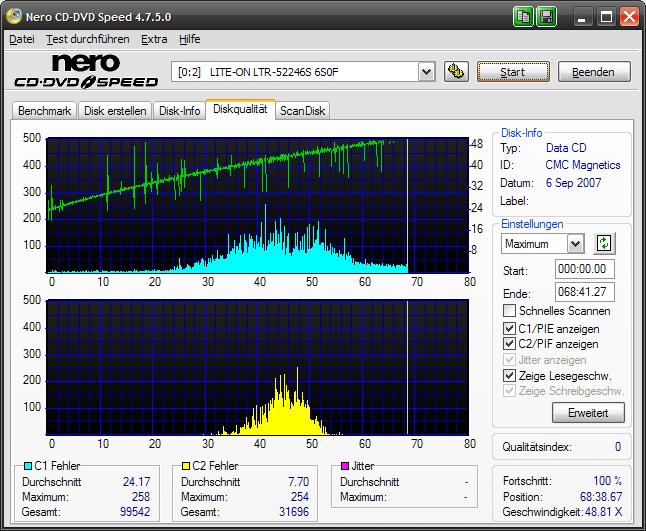Click the Start button
This screenshot has height=531, width=646.
(x=513, y=72)
